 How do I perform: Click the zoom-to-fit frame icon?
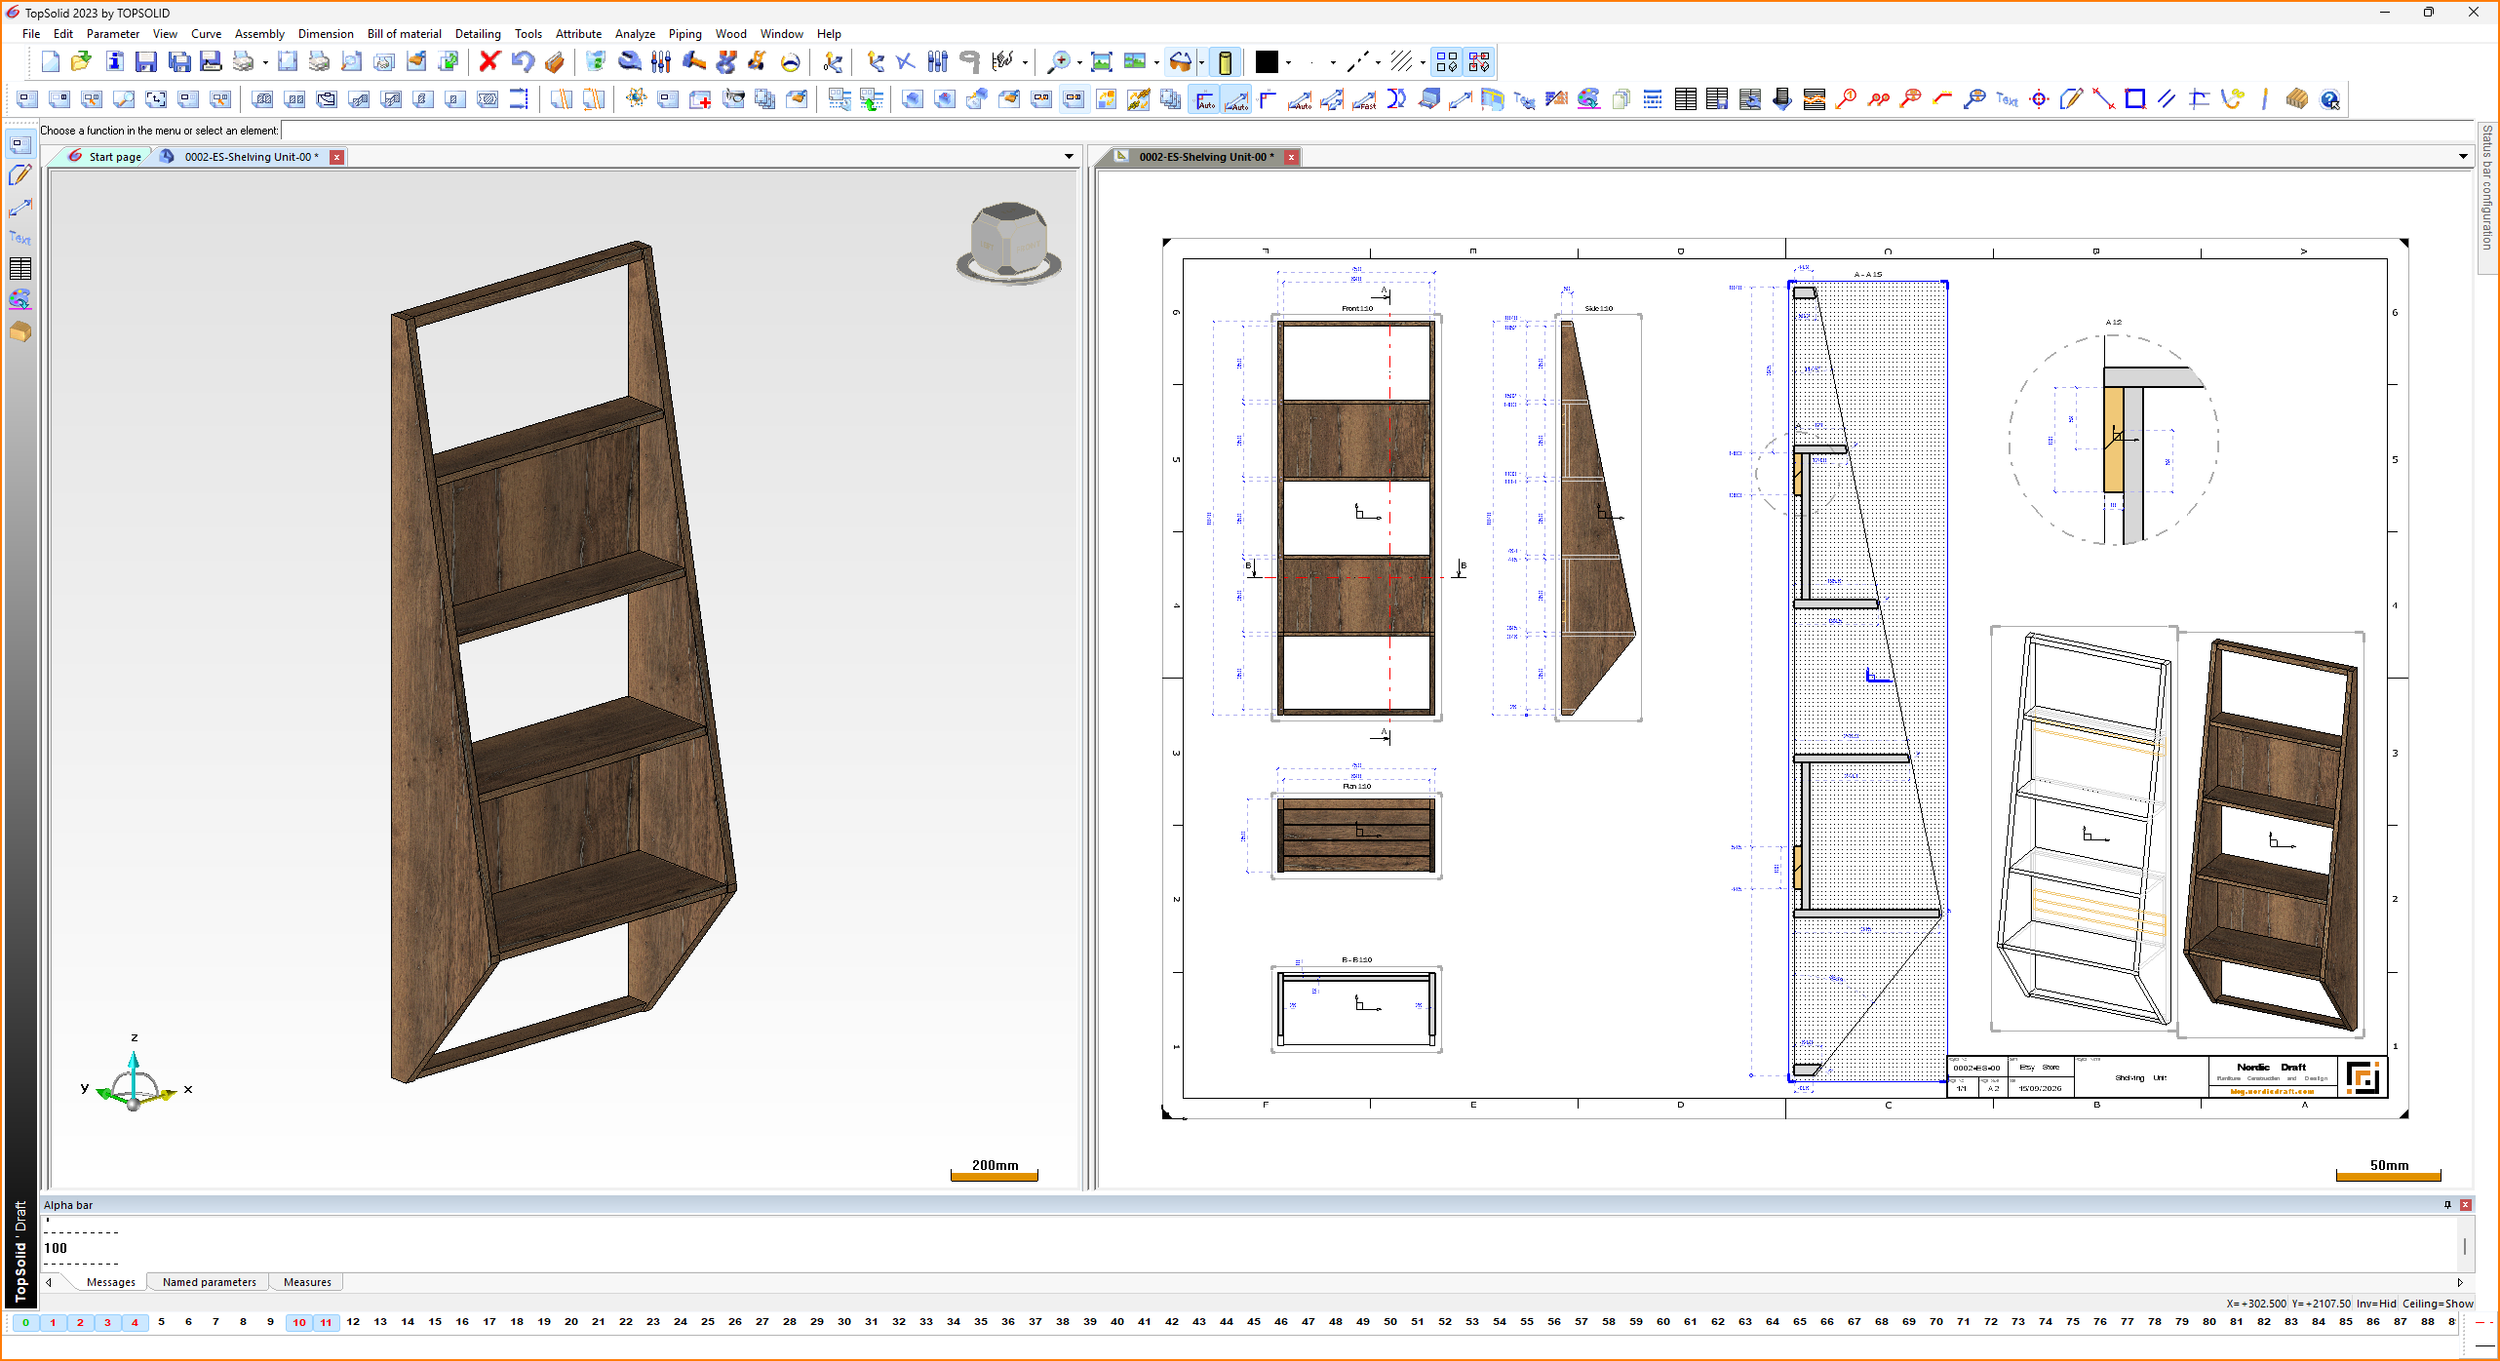(x=1102, y=62)
